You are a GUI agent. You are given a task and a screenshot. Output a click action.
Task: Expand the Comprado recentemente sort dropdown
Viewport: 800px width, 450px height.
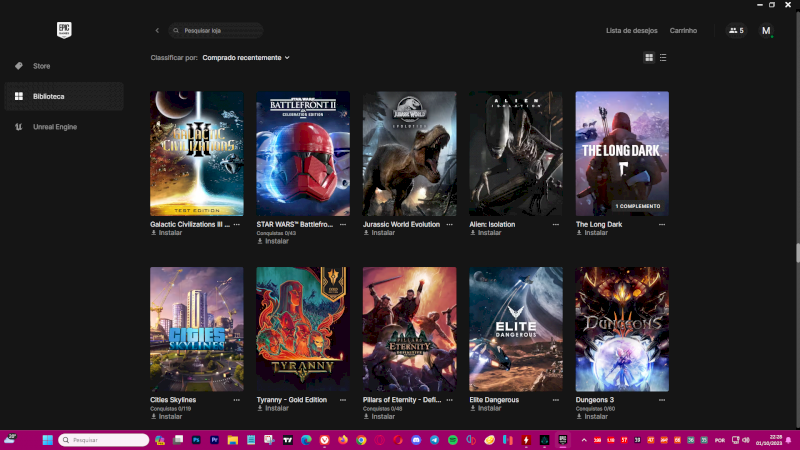click(246, 58)
